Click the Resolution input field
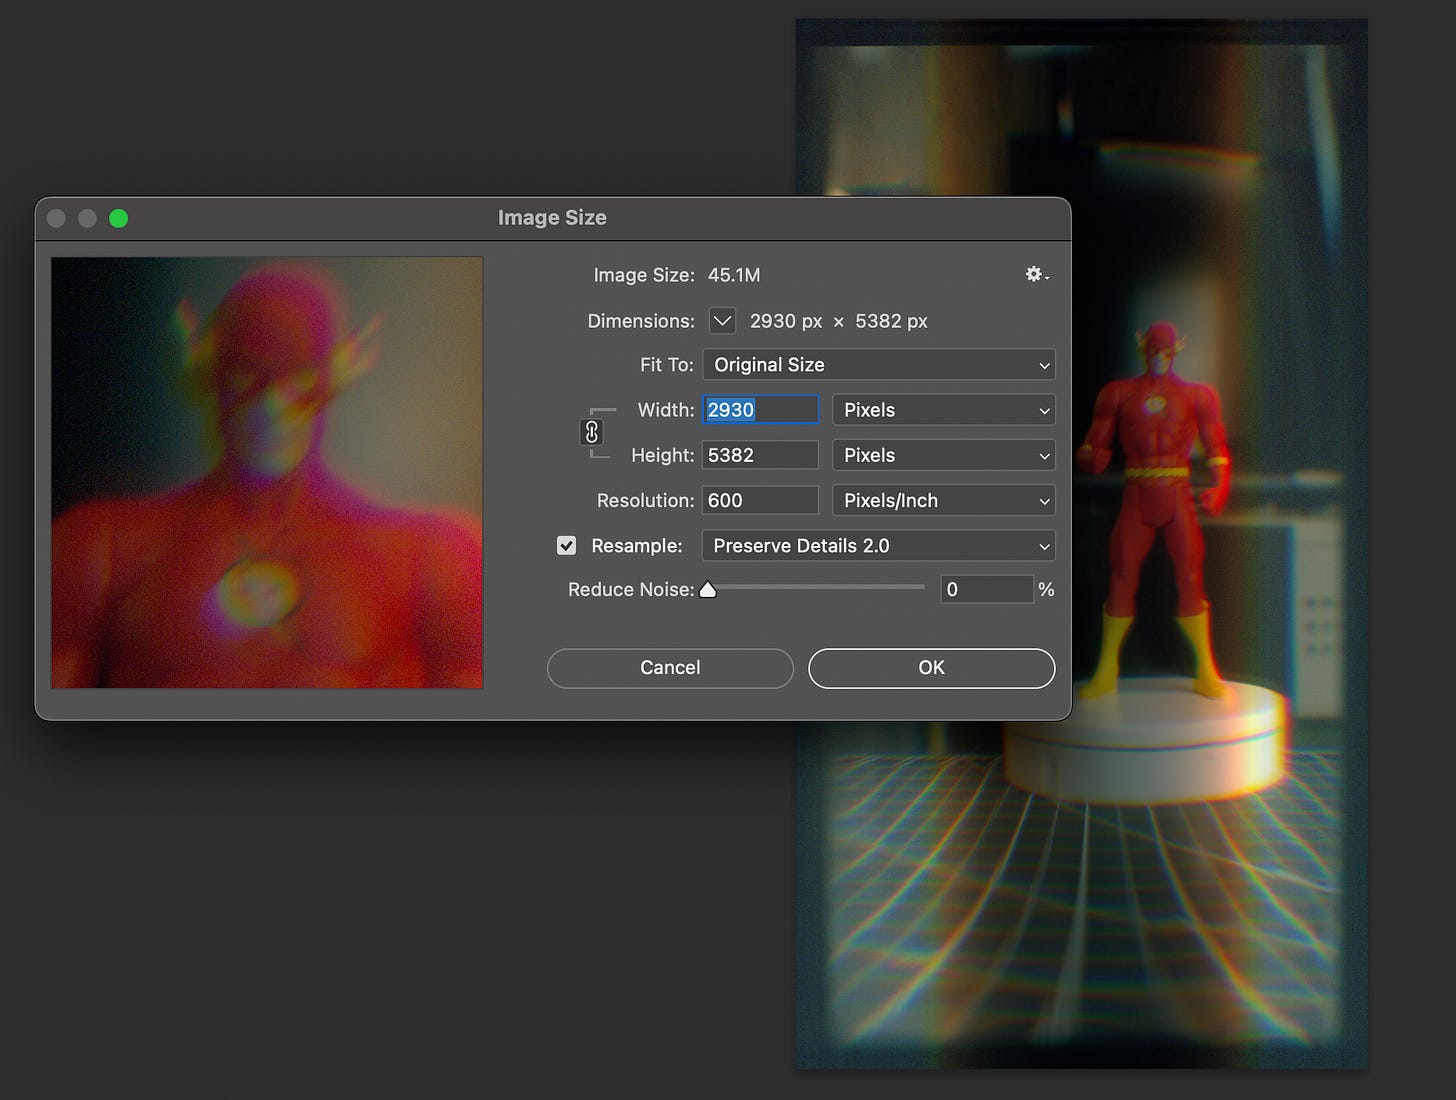The width and height of the screenshot is (1456, 1100). click(761, 500)
